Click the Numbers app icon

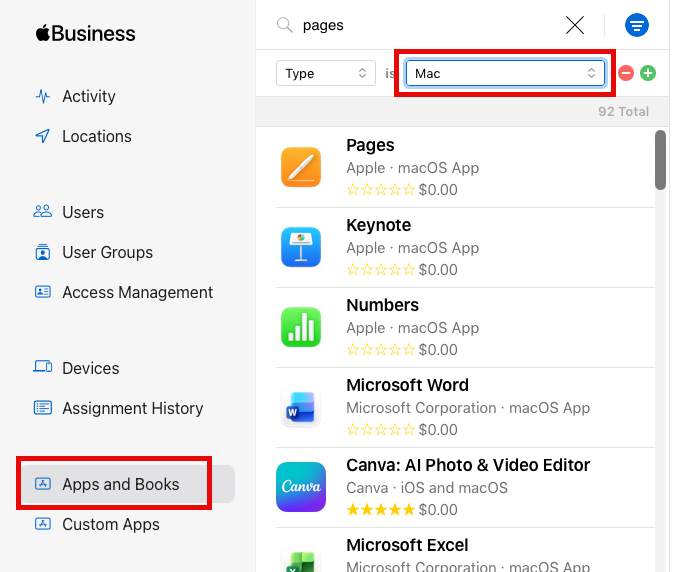point(301,327)
